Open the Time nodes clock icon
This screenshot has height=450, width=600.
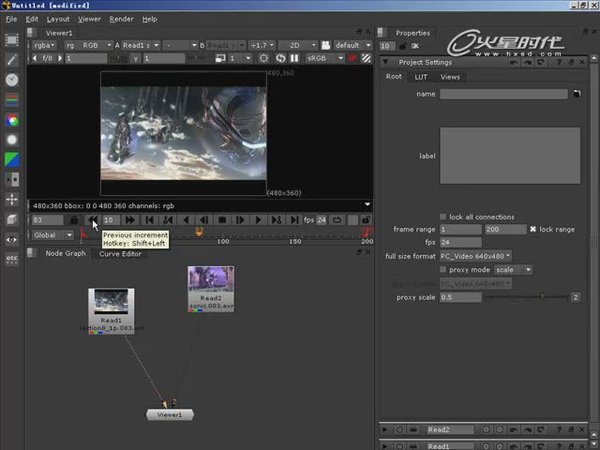[x=12, y=79]
